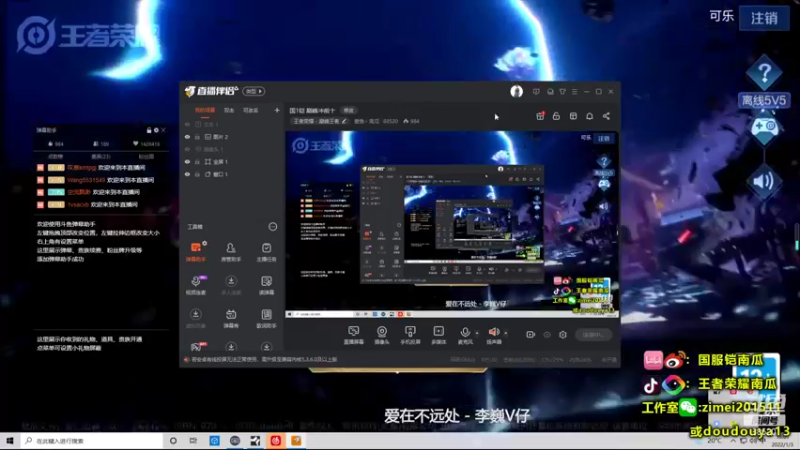Open the 视频连麦 video co-stream tool

click(195, 285)
